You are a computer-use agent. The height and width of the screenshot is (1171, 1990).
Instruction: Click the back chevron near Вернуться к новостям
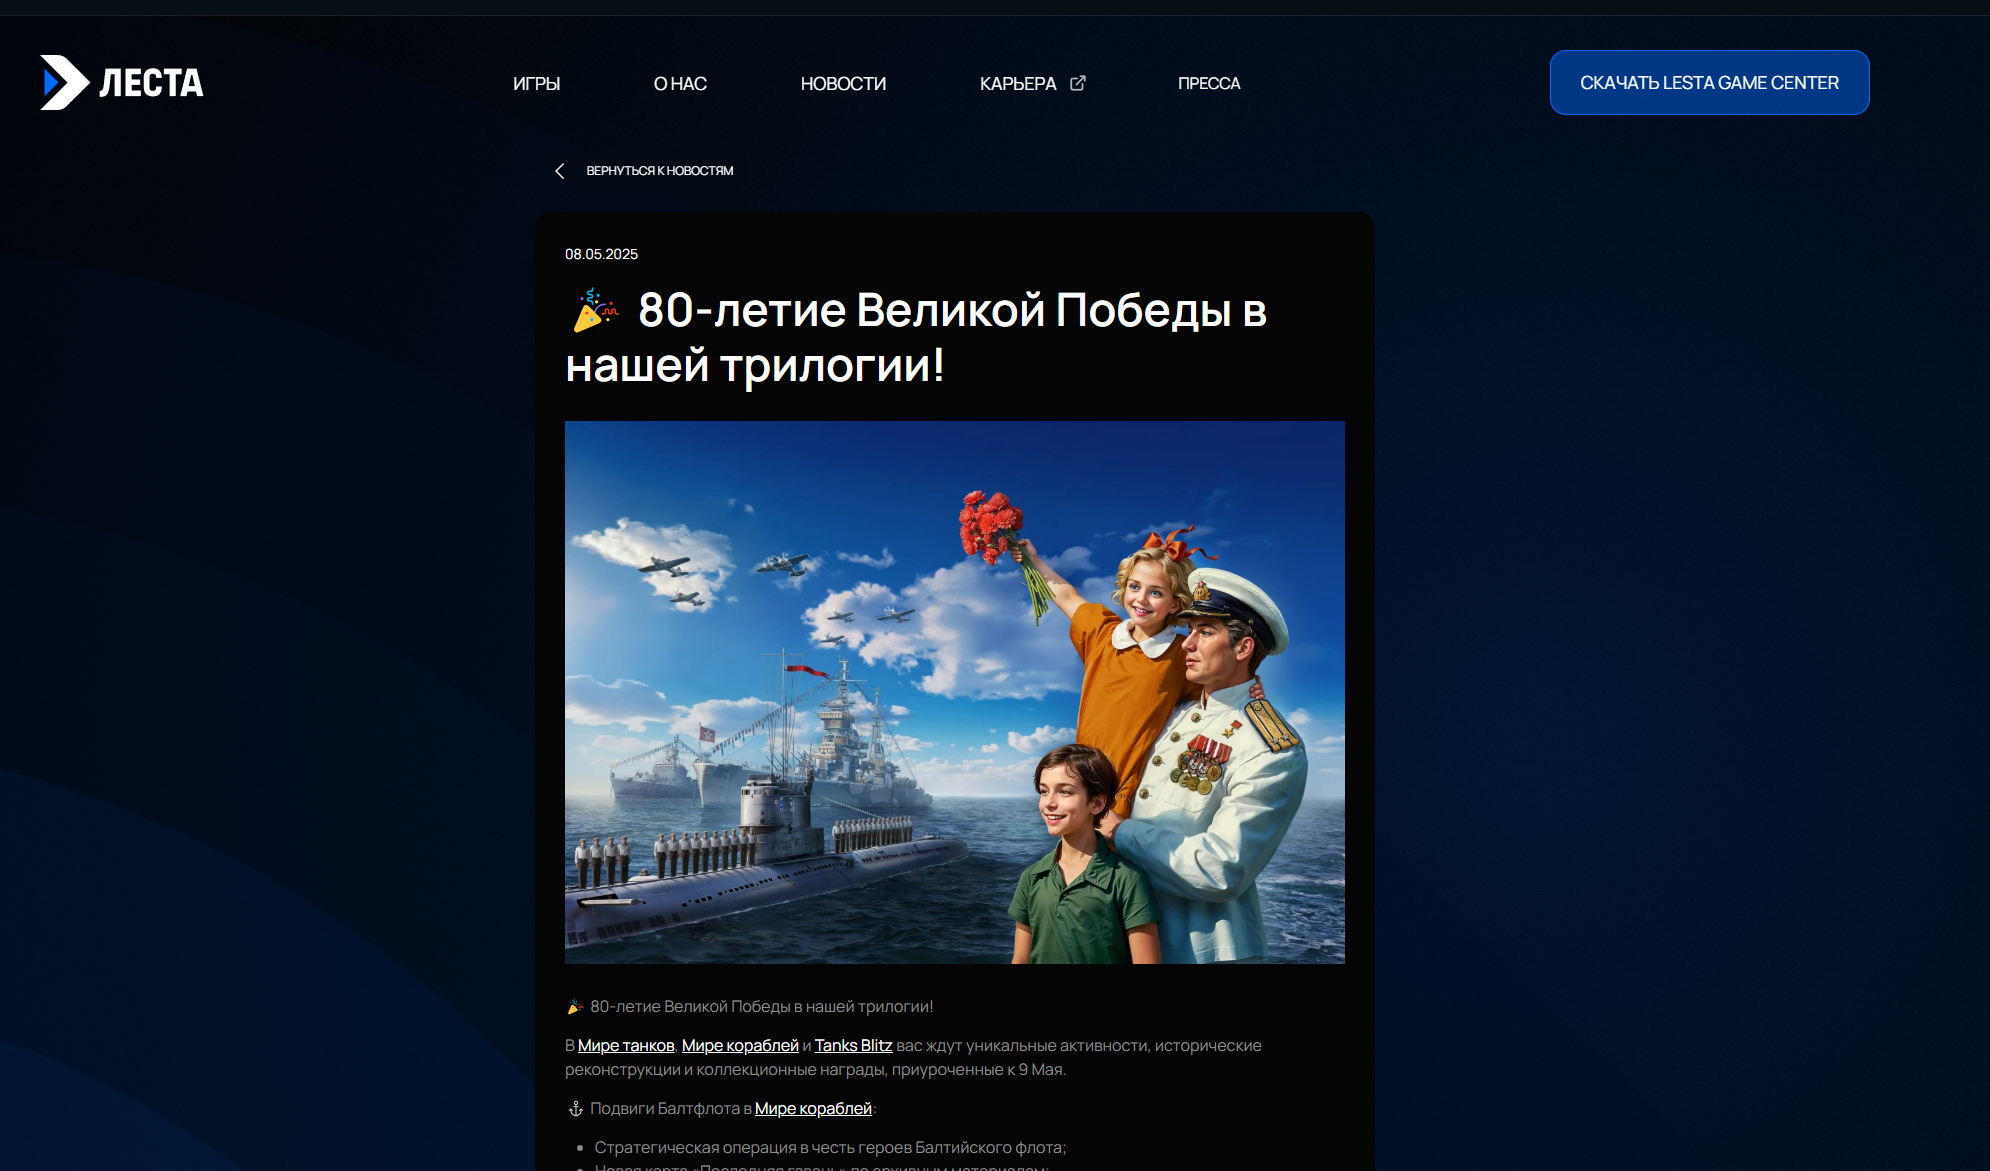(x=560, y=171)
